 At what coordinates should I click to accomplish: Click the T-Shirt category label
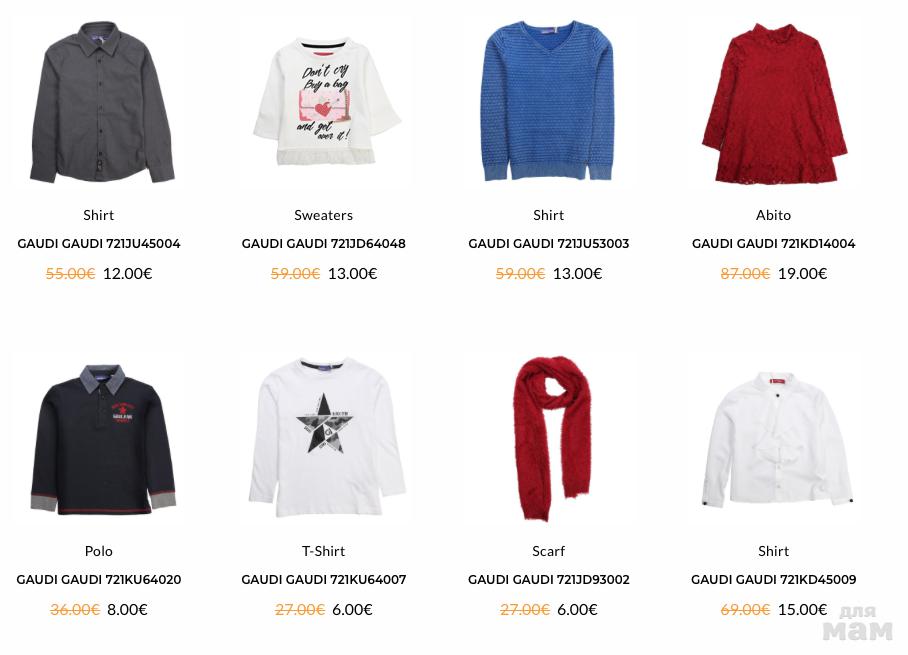point(324,551)
